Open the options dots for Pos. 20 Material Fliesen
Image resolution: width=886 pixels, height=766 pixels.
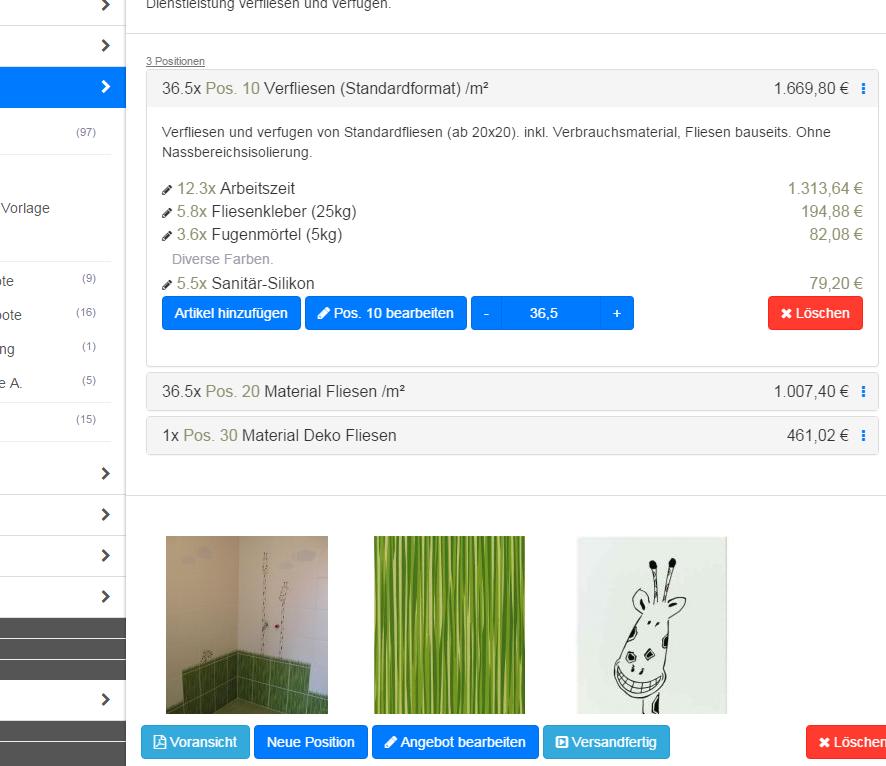[x=863, y=391]
